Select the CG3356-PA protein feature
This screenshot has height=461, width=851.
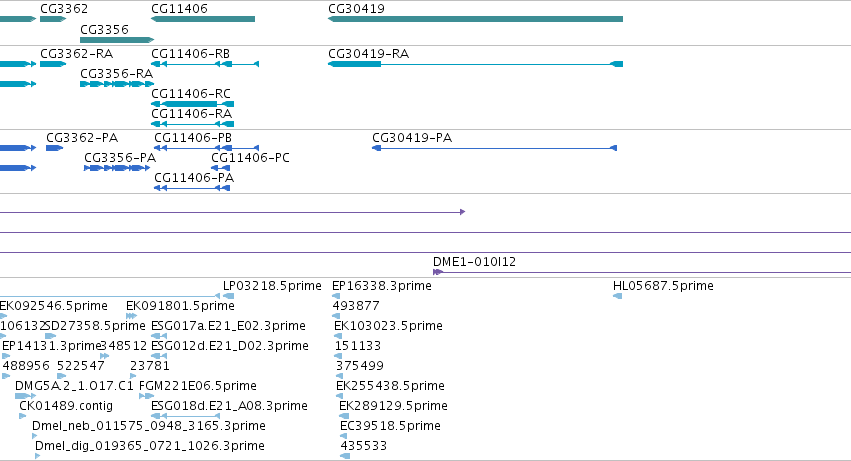(117, 168)
